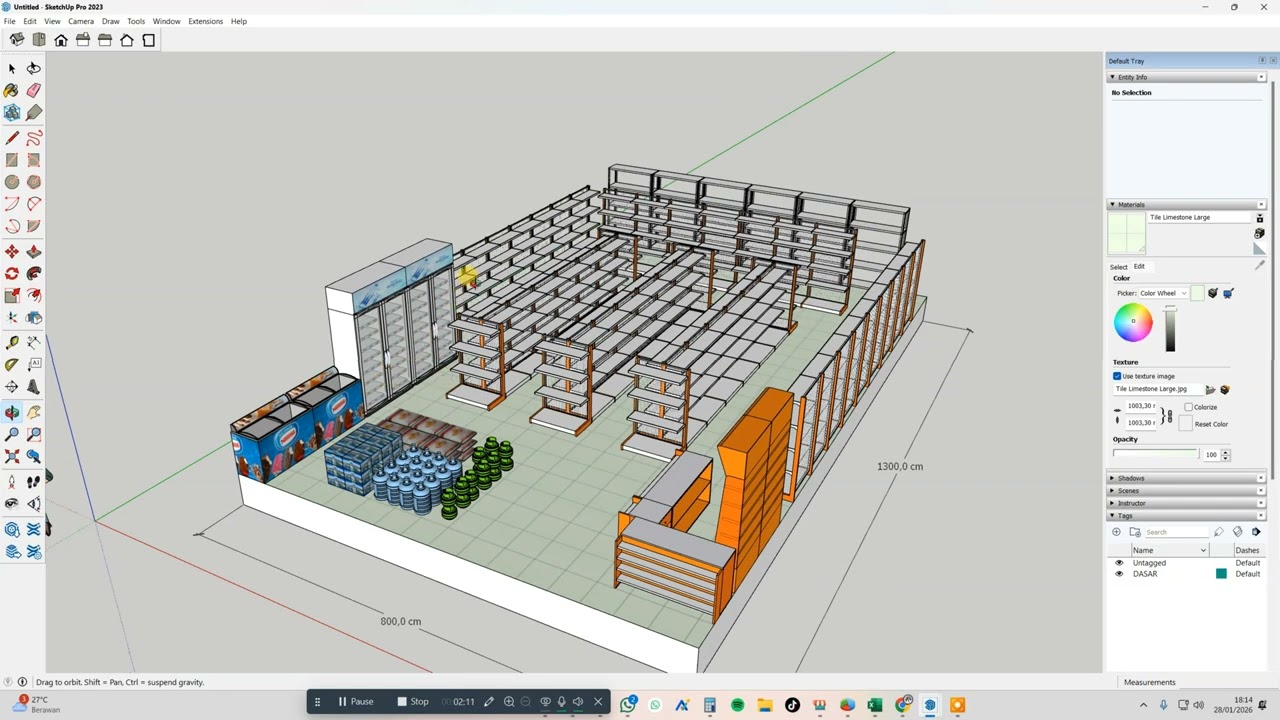Open the opacity value stepper
Screen dimensions: 1280x720
coord(1226,455)
